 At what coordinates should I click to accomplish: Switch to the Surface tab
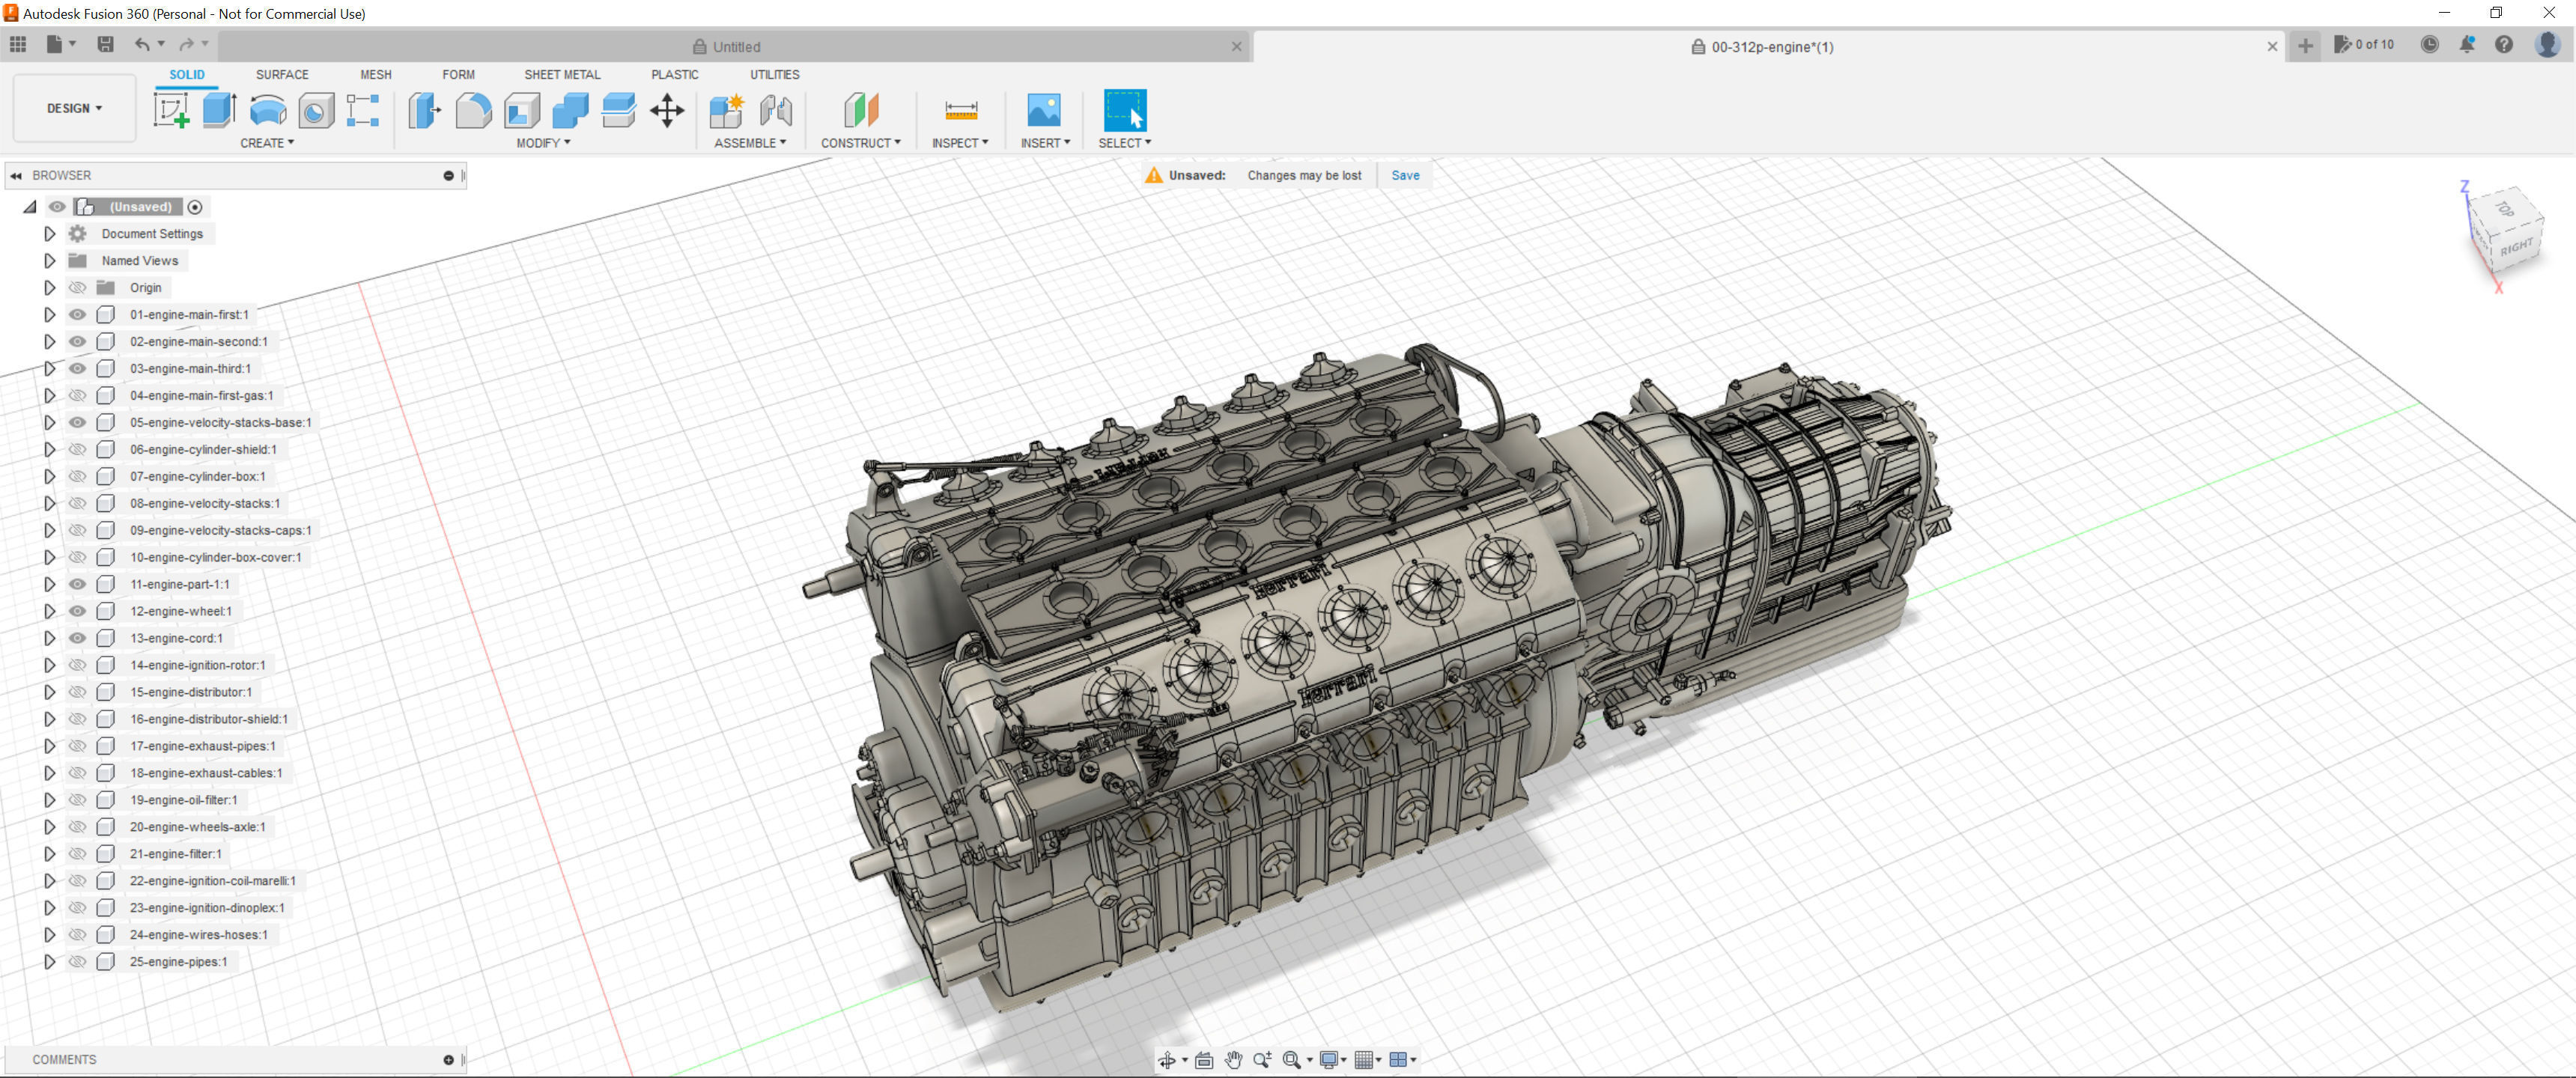pyautogui.click(x=282, y=74)
